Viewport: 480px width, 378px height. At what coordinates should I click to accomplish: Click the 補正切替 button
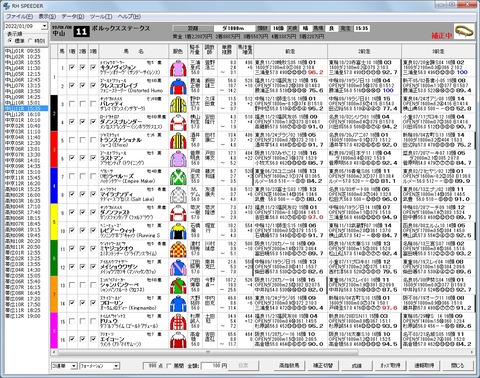(x=323, y=366)
